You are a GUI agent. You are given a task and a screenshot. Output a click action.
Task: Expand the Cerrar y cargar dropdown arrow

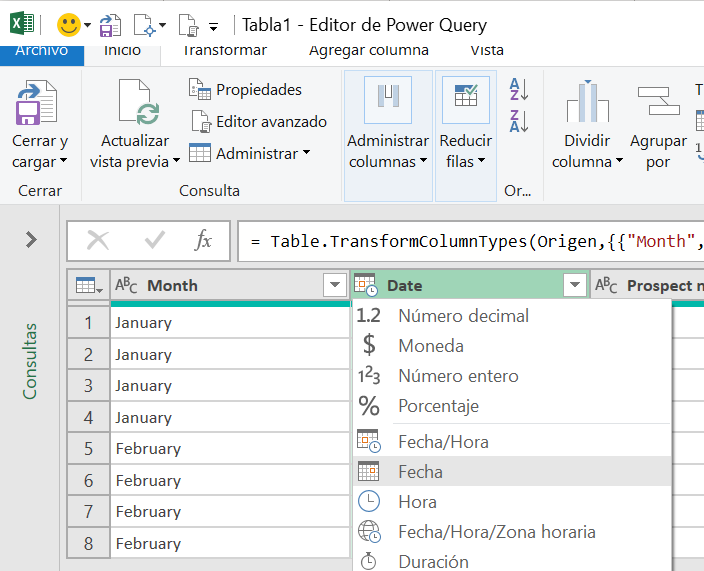(63, 160)
